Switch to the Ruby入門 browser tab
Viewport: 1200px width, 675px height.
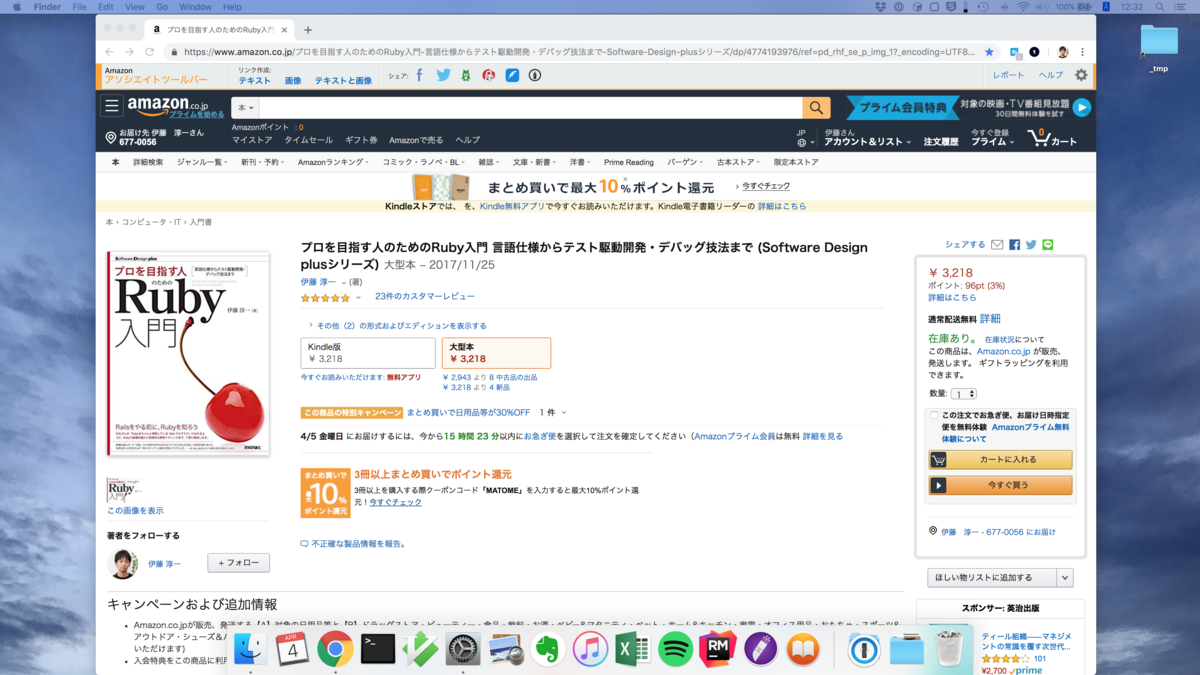[x=219, y=30]
